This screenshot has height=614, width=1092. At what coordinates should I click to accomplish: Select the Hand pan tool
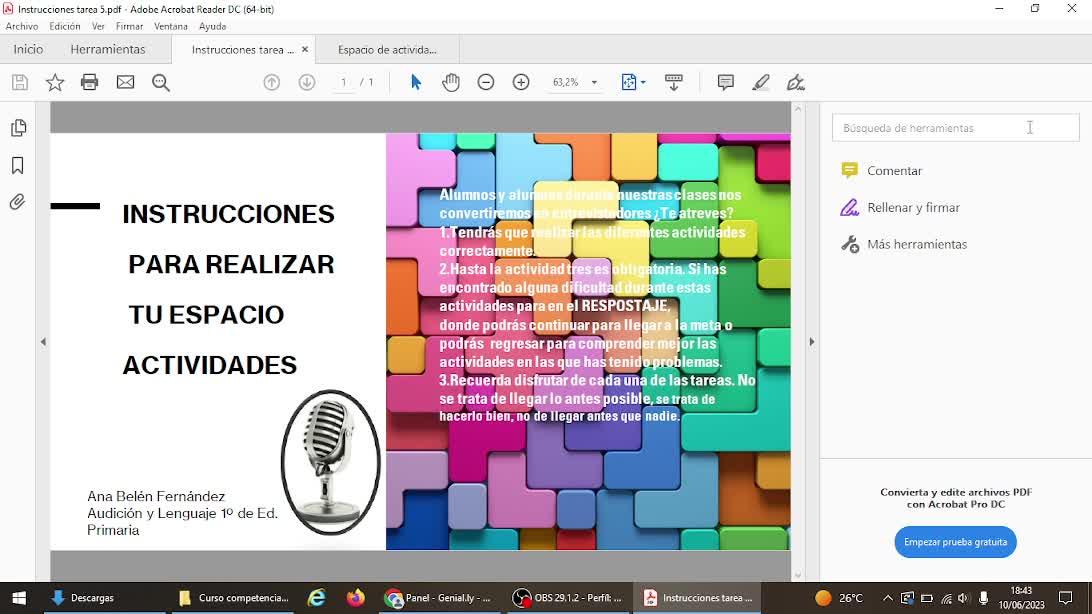[451, 83]
